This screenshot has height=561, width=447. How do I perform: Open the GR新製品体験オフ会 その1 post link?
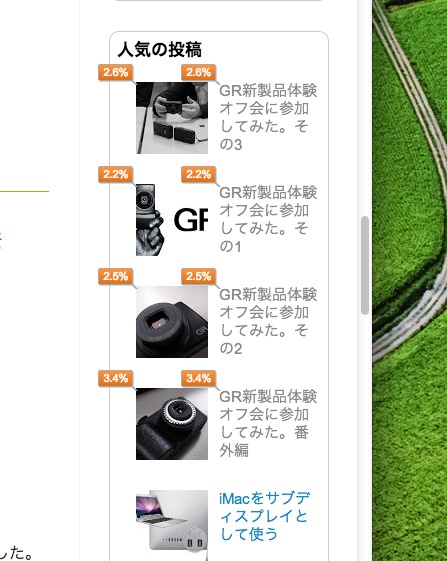click(268, 220)
